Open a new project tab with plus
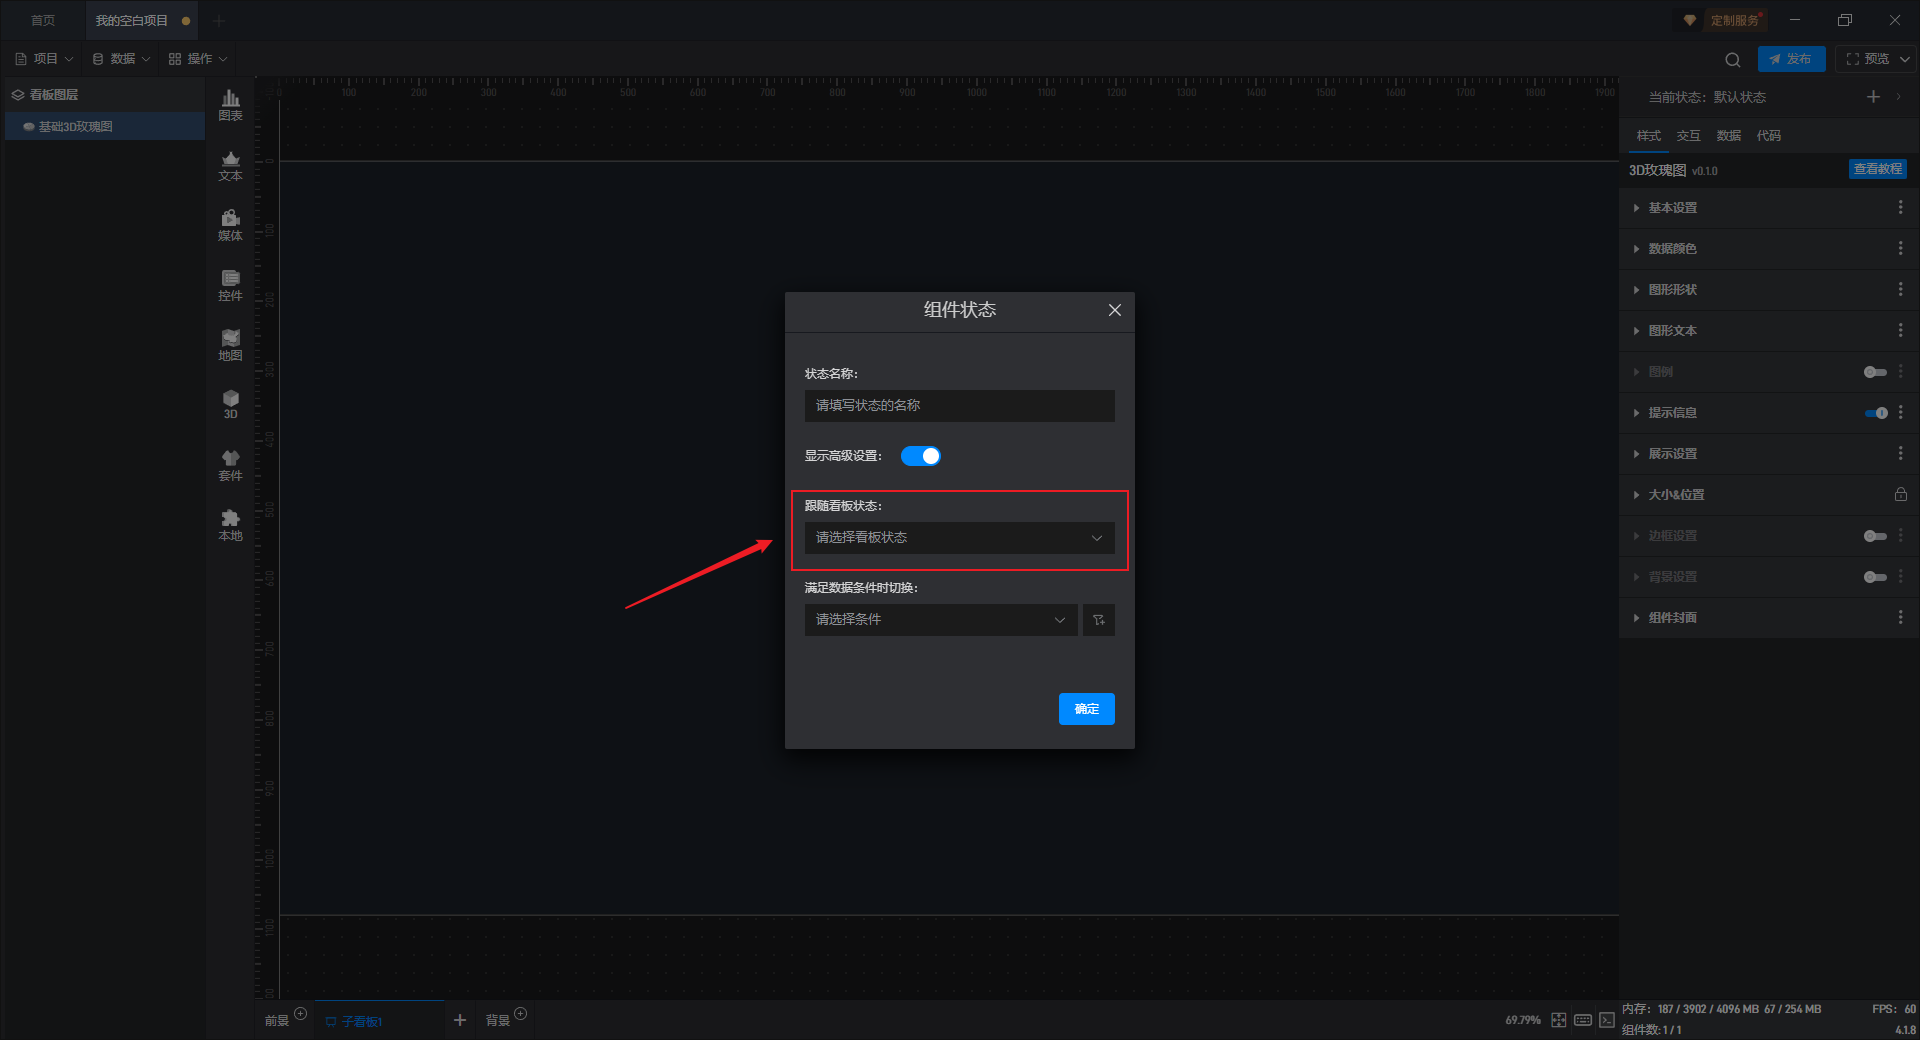 (219, 20)
